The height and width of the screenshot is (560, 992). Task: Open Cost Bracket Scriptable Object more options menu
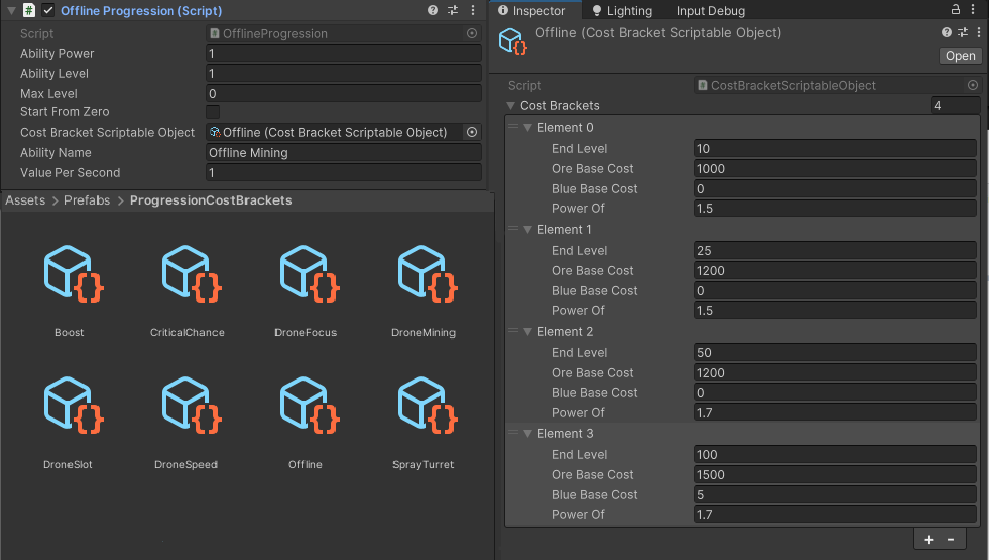pyautogui.click(x=979, y=32)
